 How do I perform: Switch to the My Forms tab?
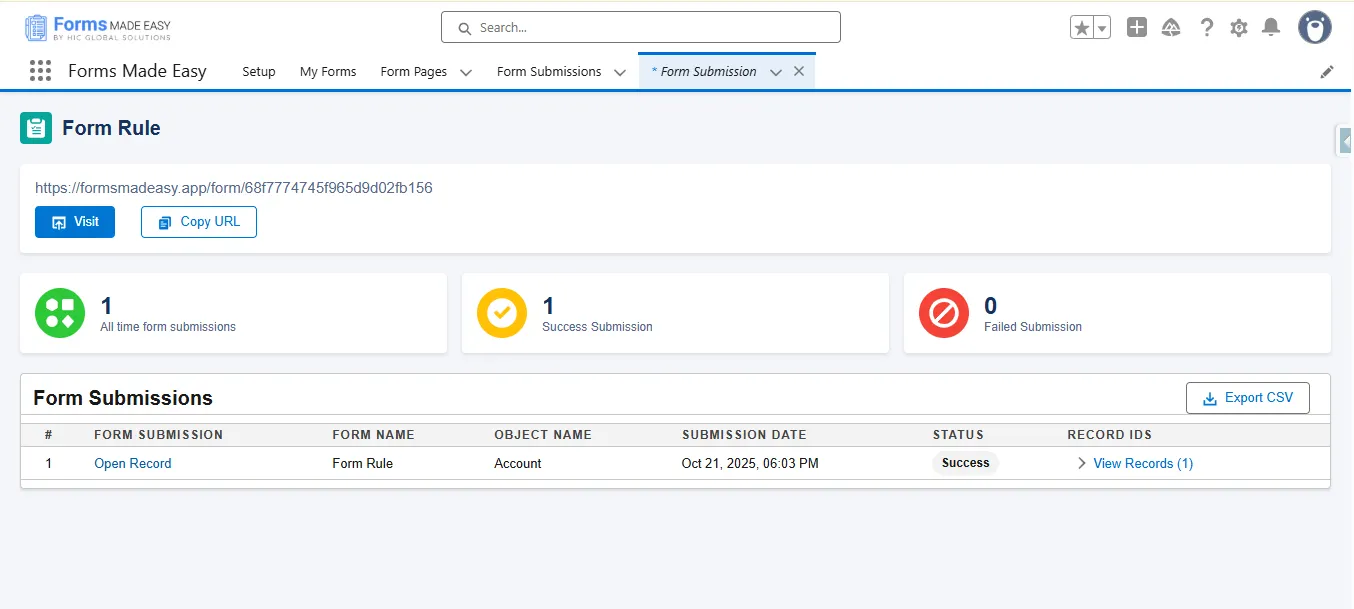coord(328,72)
